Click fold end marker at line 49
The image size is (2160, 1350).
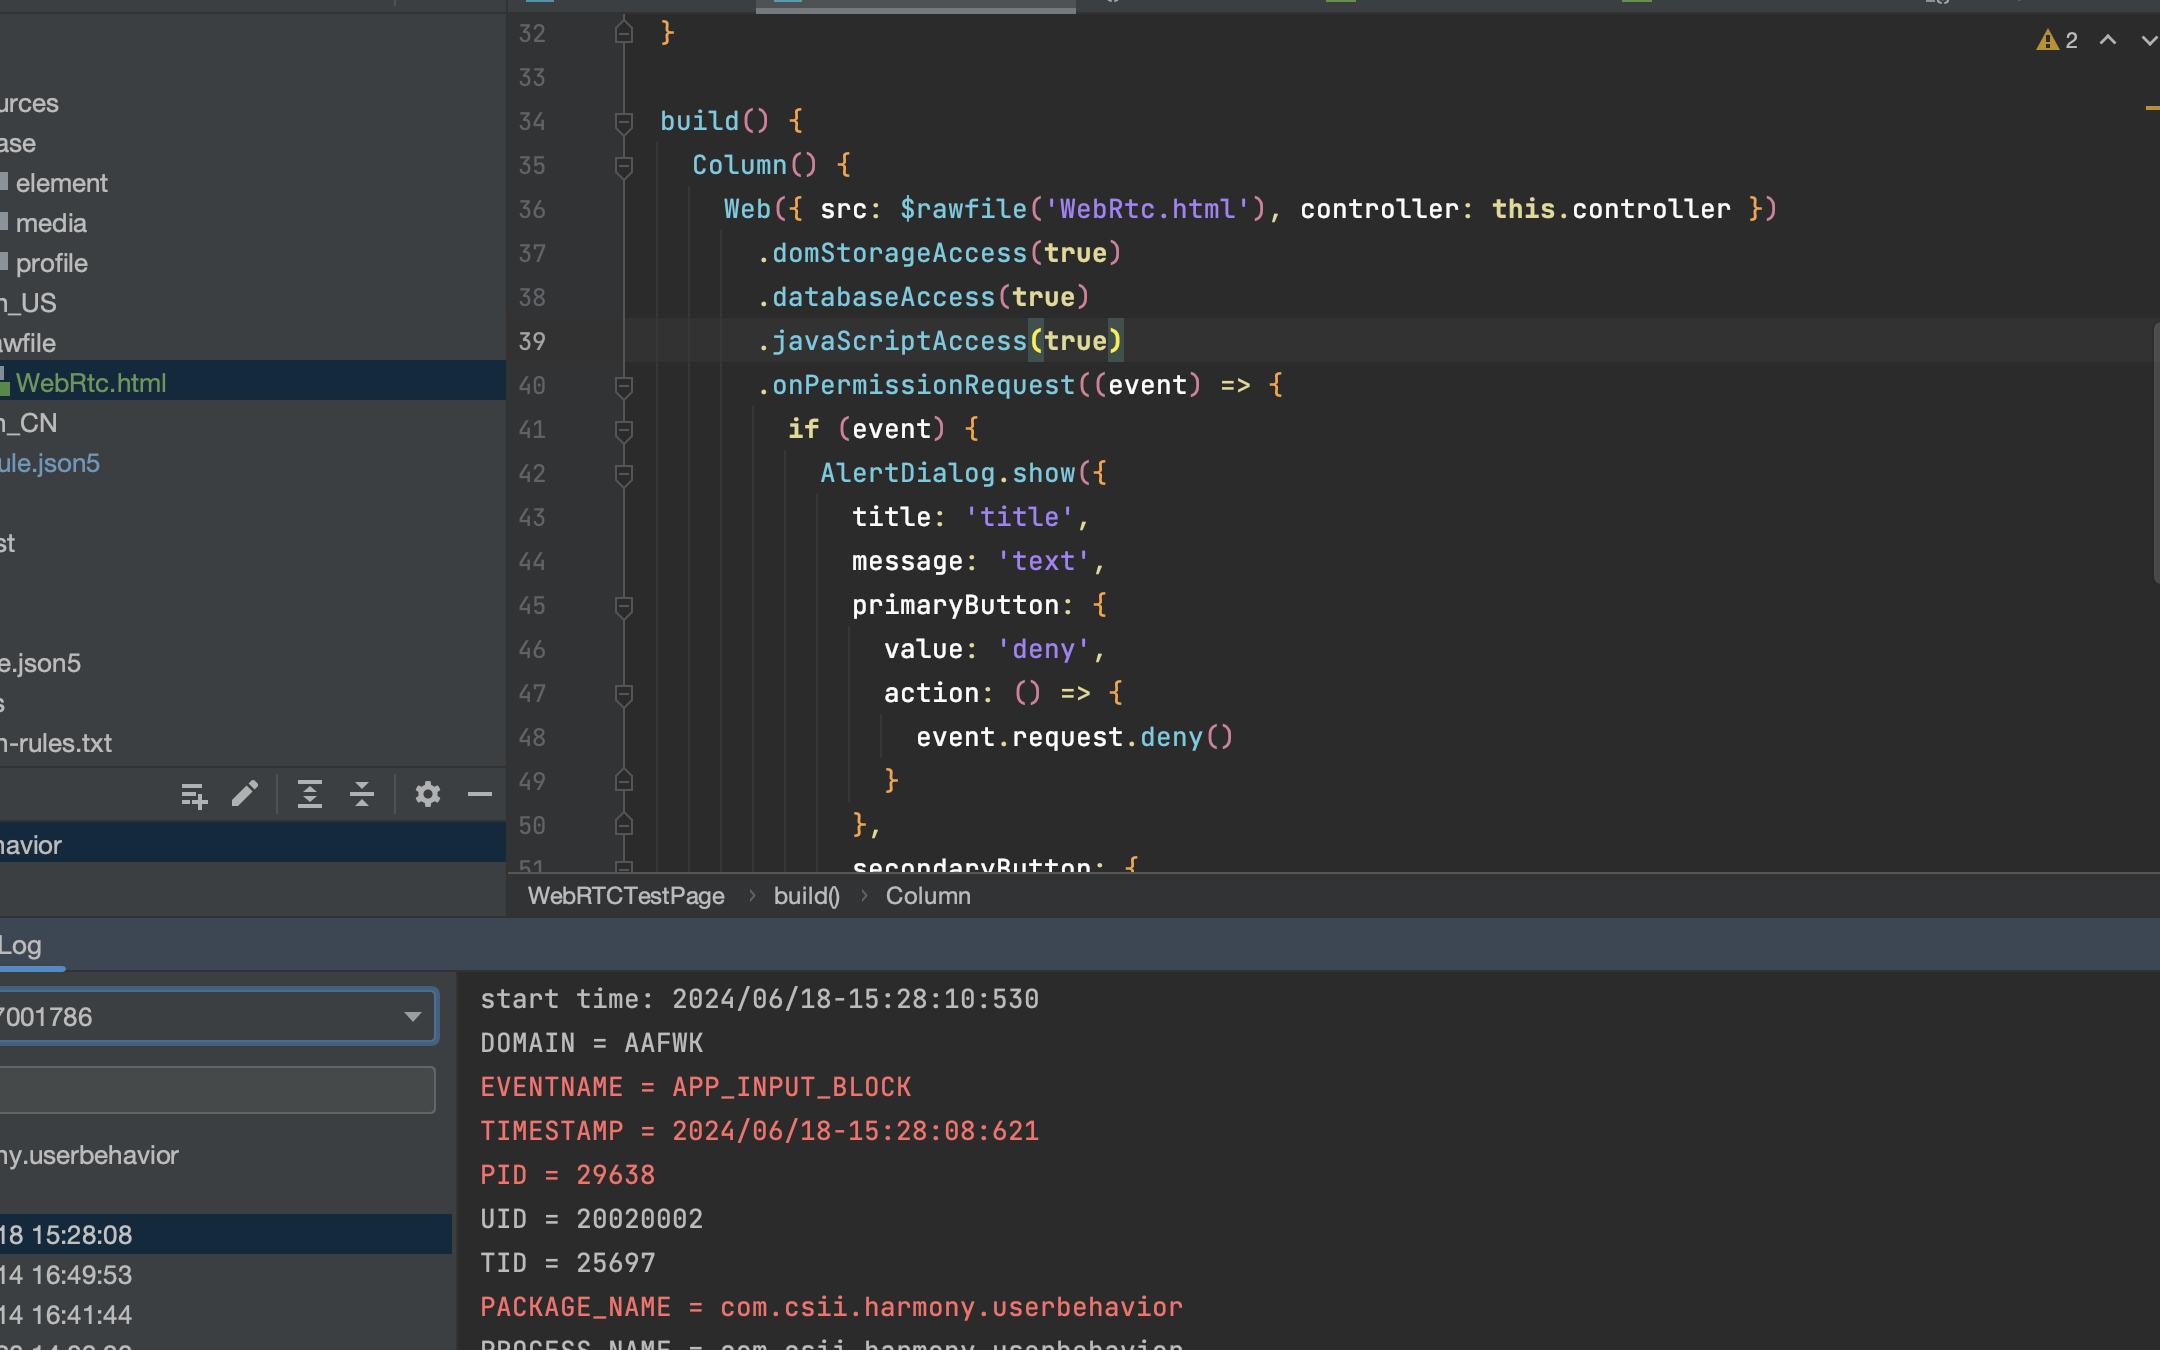(x=624, y=781)
